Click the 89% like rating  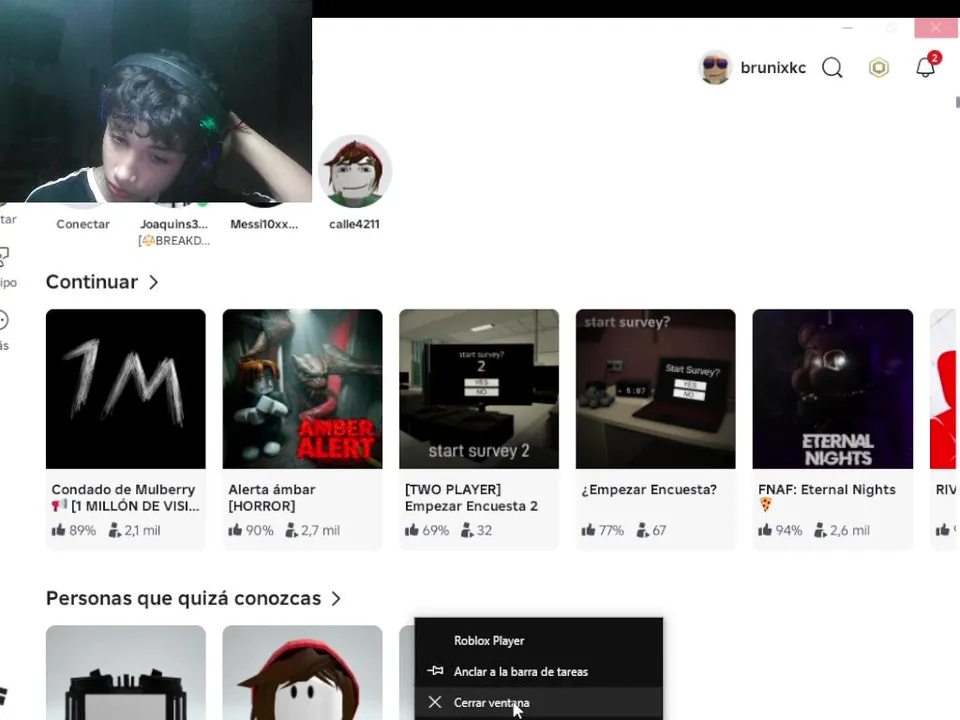coord(74,530)
